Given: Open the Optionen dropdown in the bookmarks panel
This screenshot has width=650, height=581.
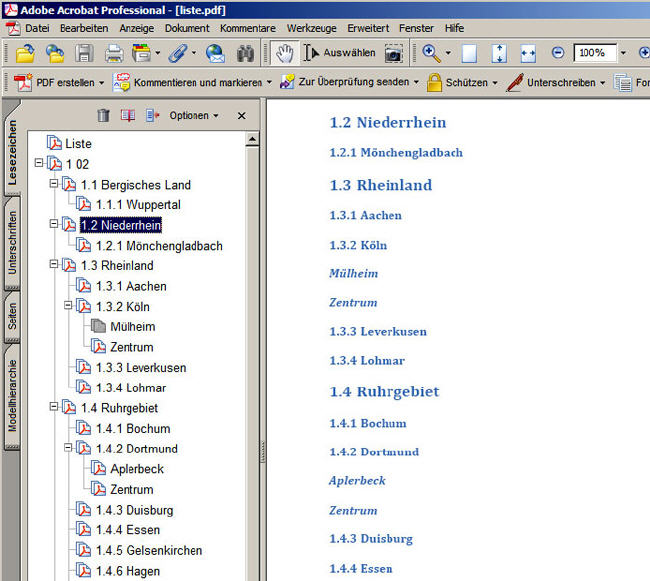Looking at the screenshot, I should [193, 116].
